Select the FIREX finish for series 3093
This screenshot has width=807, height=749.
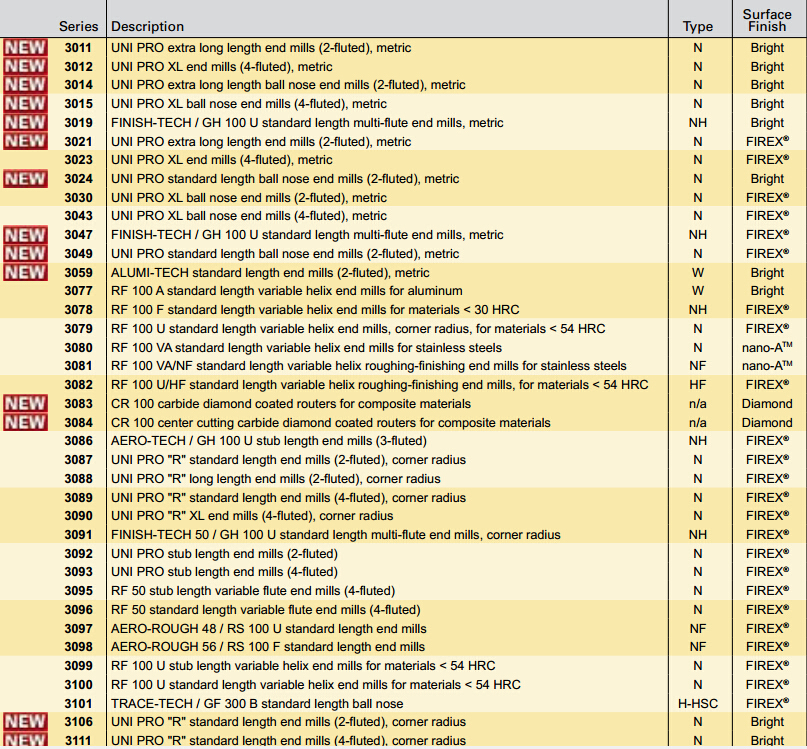[767, 572]
